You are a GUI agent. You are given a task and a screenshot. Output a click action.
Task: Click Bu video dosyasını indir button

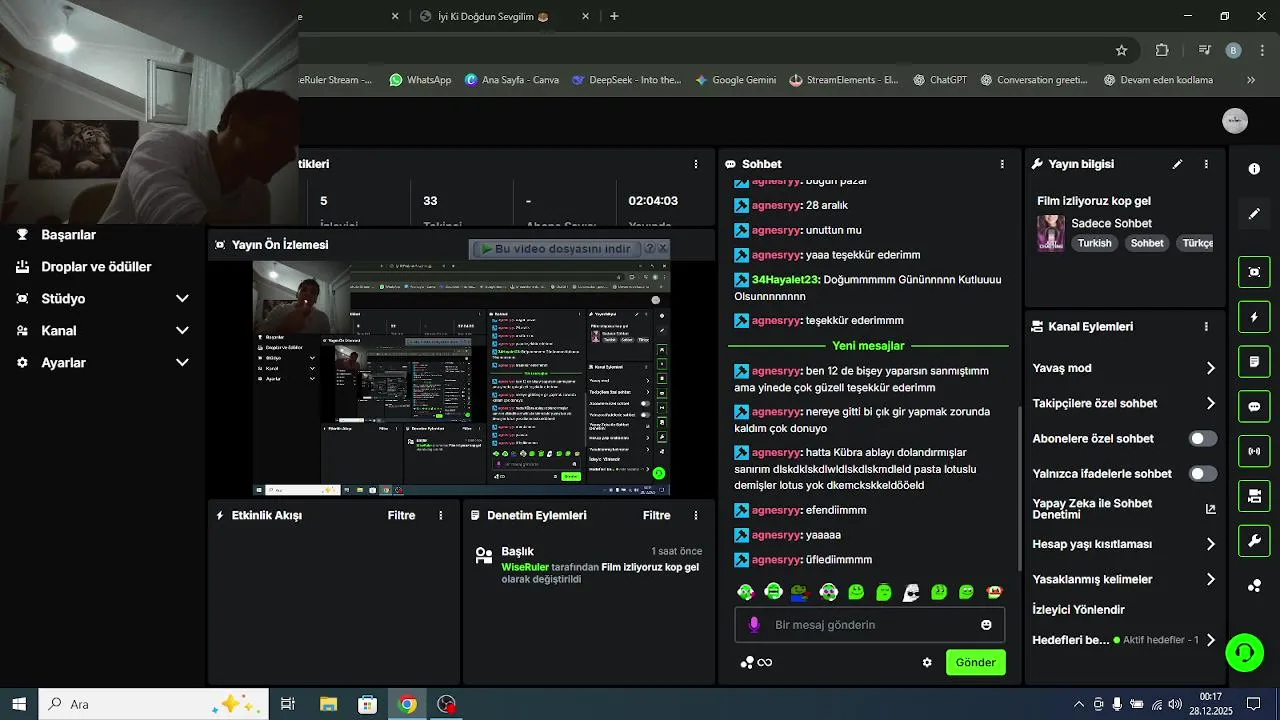tap(555, 249)
